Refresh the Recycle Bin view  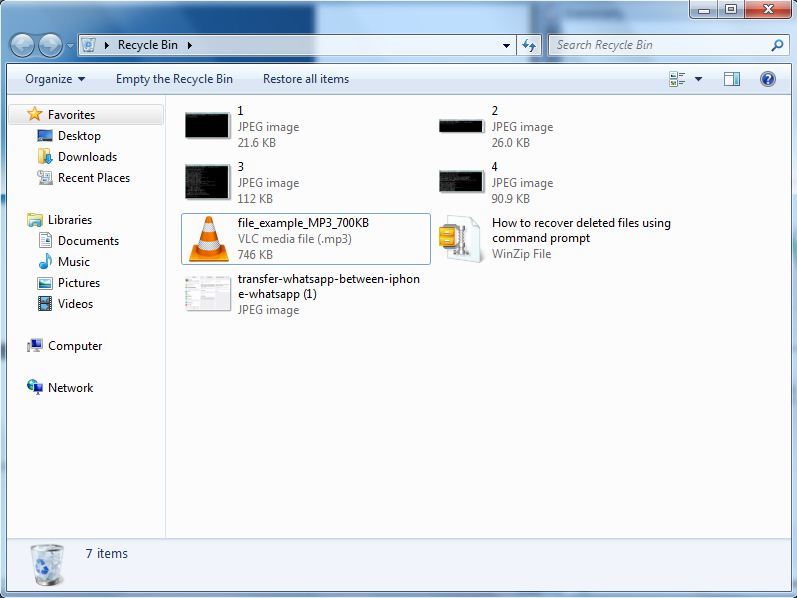point(529,45)
